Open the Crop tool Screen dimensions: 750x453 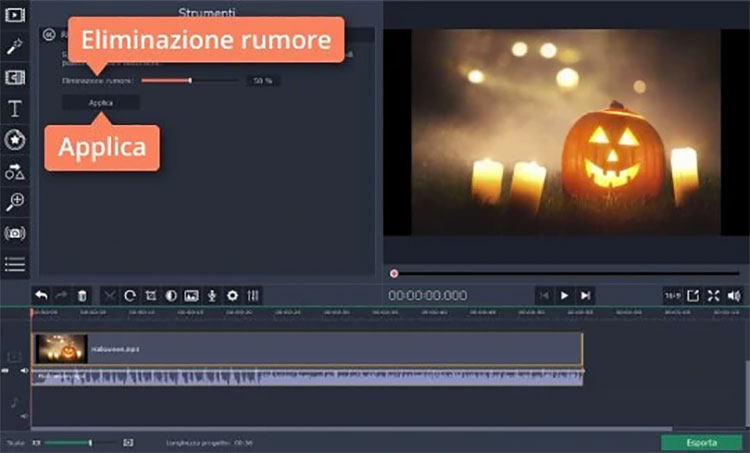tap(151, 296)
